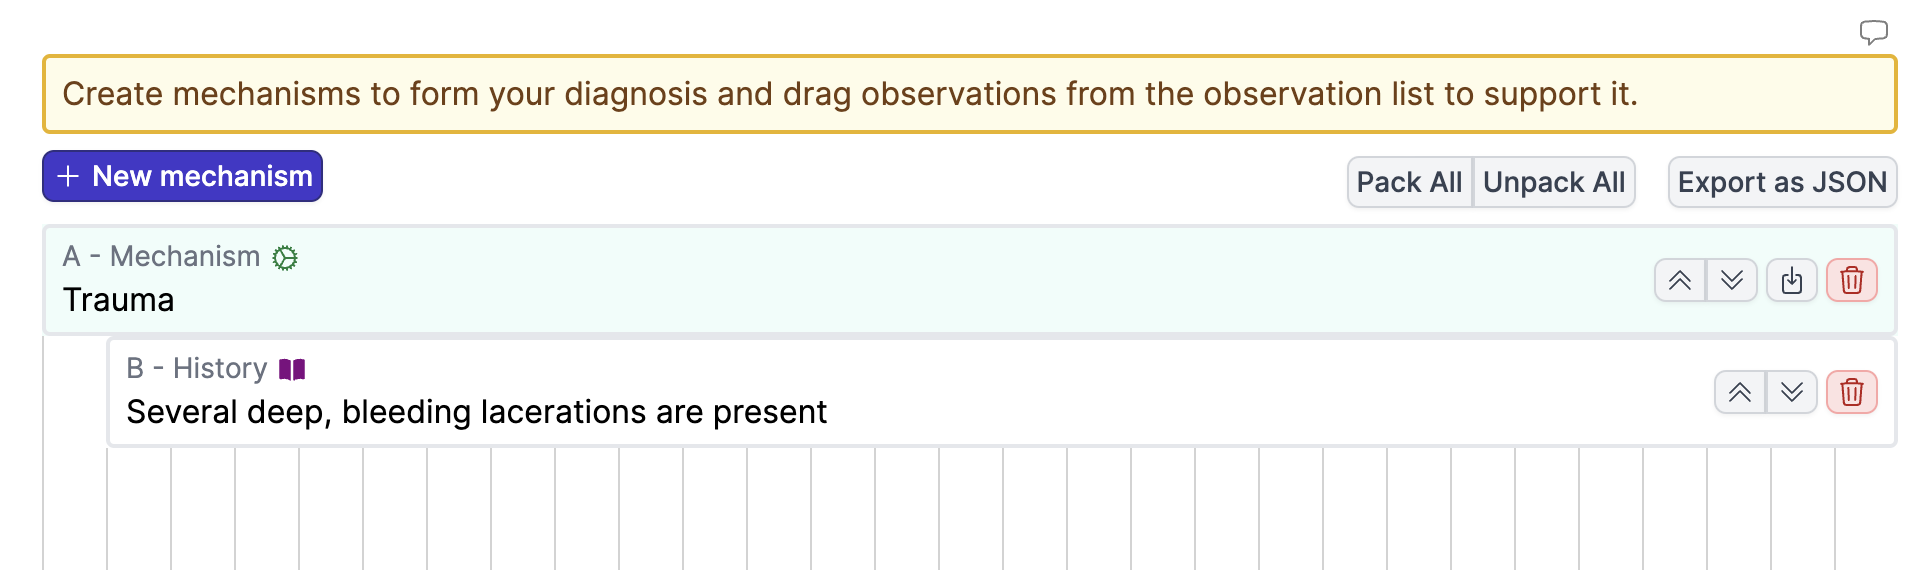This screenshot has width=1928, height=570.
Task: Click the "A - Mechanism" label
Action: pyautogui.click(x=161, y=257)
